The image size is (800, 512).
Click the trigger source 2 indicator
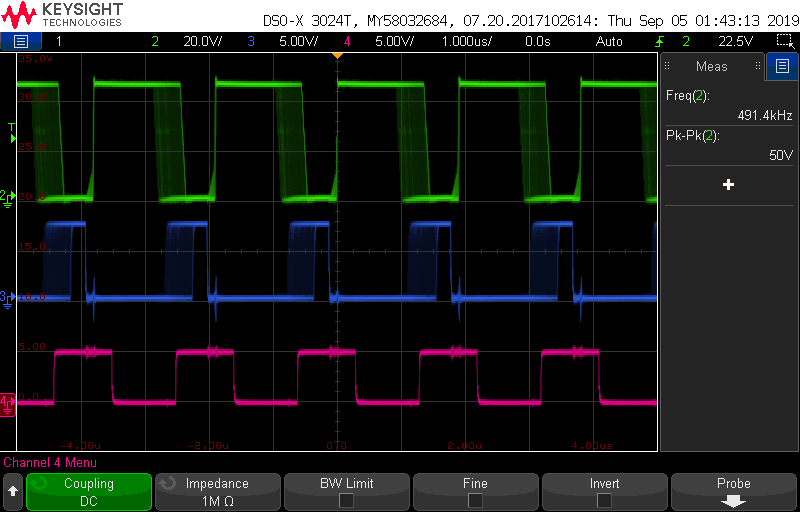point(685,41)
